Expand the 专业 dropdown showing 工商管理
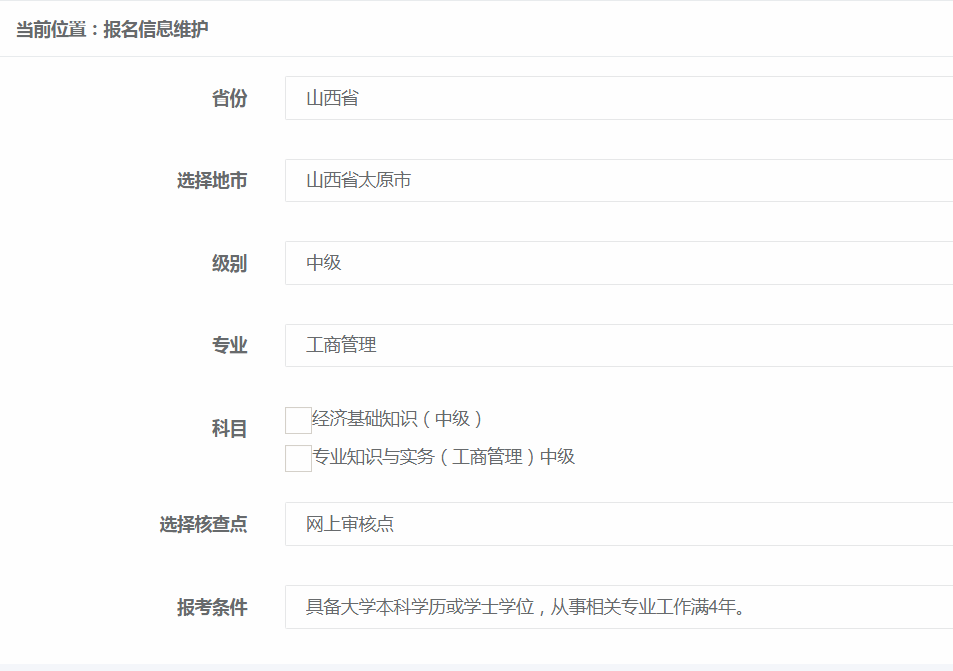953x671 pixels. click(618, 346)
